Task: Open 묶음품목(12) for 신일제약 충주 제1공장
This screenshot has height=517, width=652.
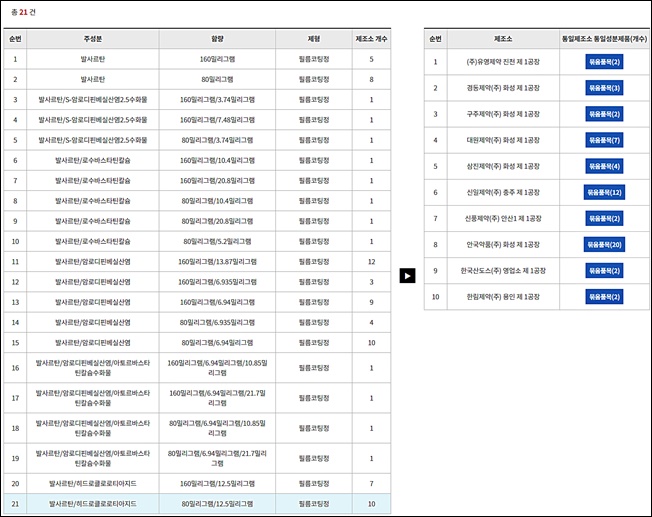Action: point(604,193)
